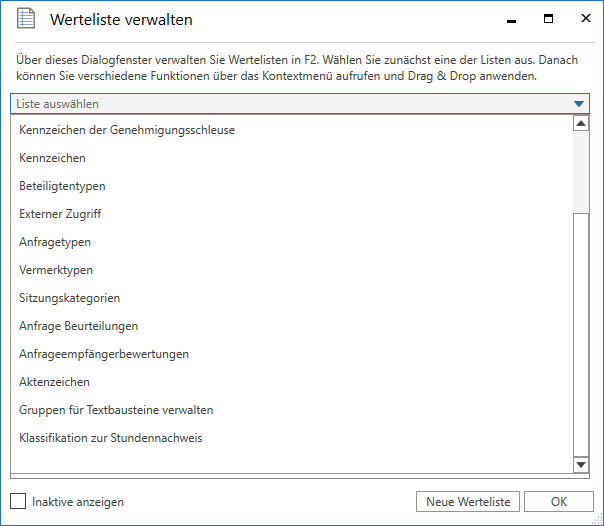This screenshot has width=604, height=526.
Task: Open the 'Liste auswählen' dropdown arrow
Action: point(579,104)
